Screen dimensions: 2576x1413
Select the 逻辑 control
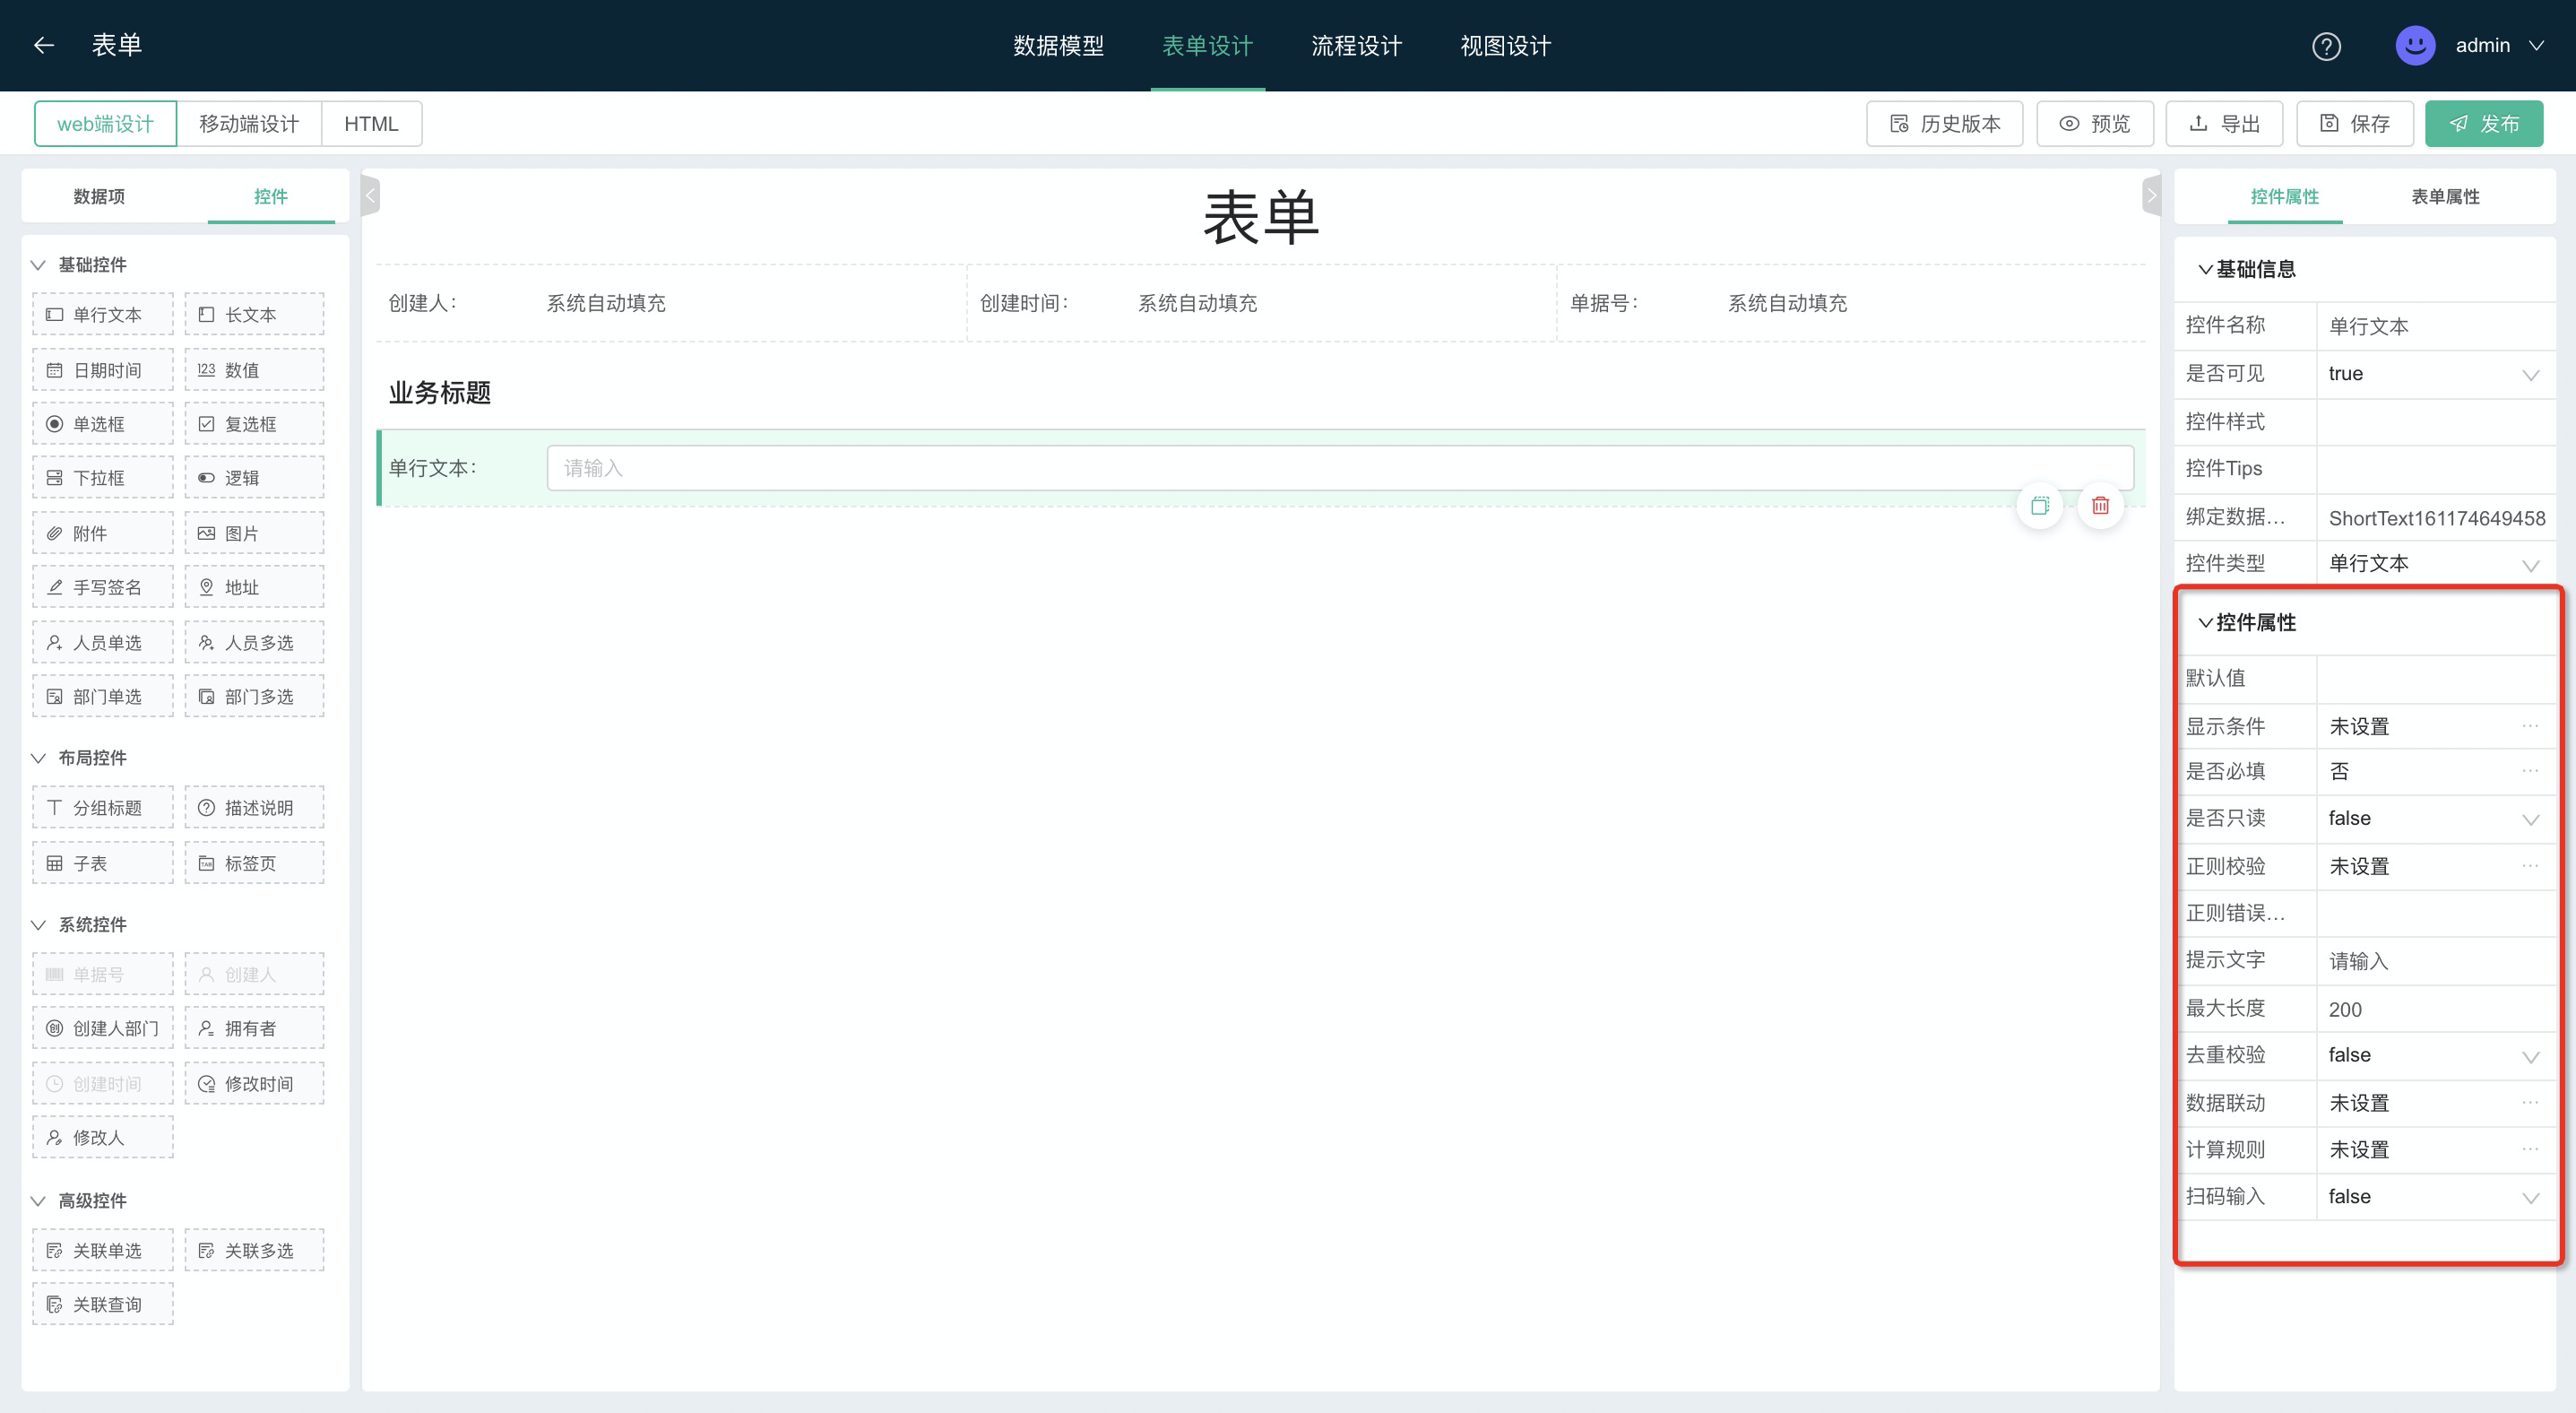pos(254,477)
